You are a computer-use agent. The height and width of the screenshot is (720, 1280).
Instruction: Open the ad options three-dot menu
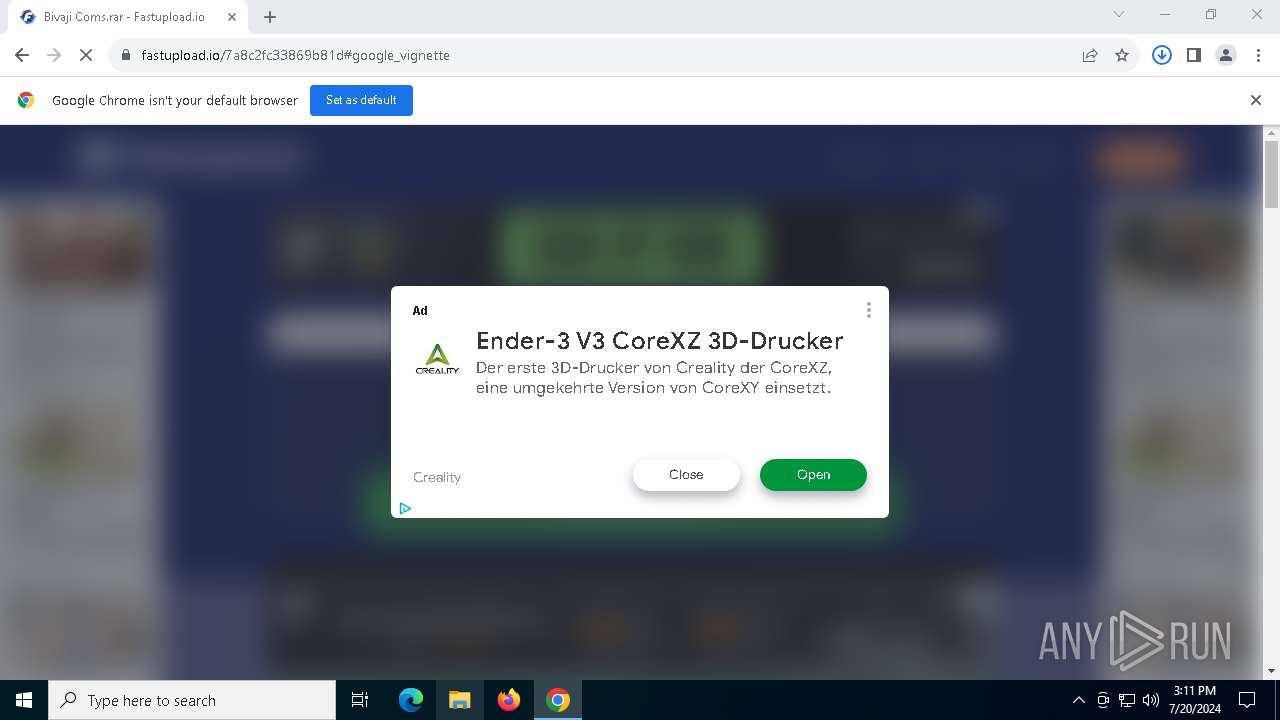[869, 310]
